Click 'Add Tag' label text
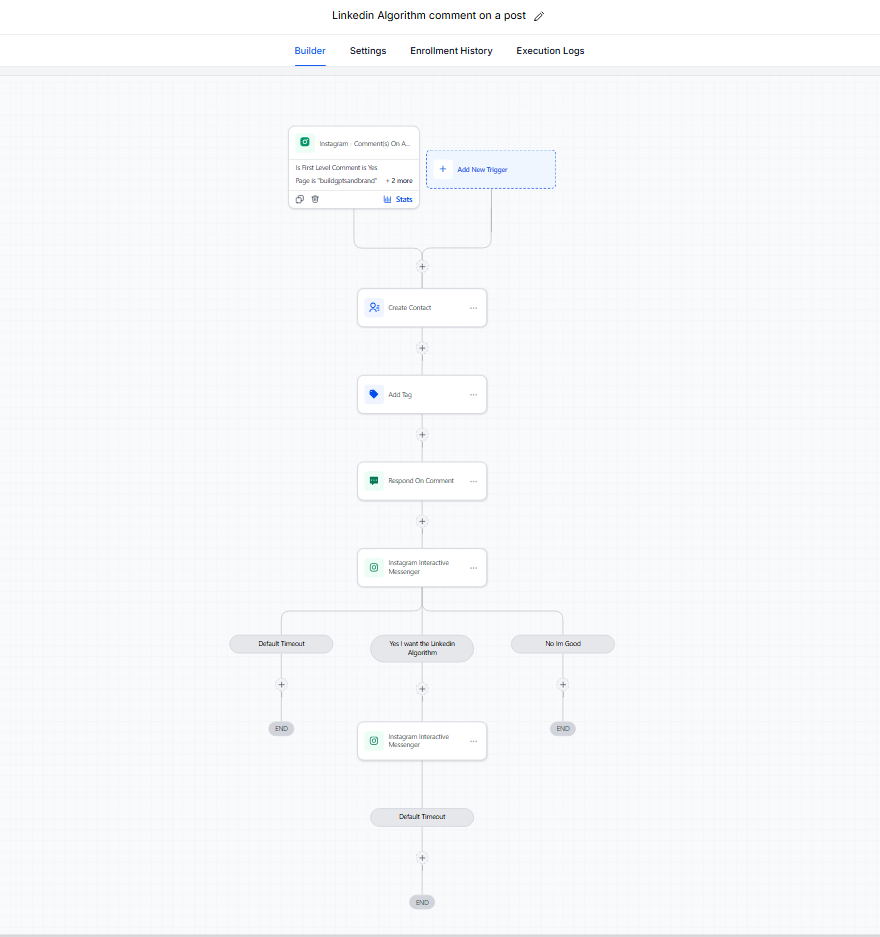The width and height of the screenshot is (880, 937). [x=400, y=394]
